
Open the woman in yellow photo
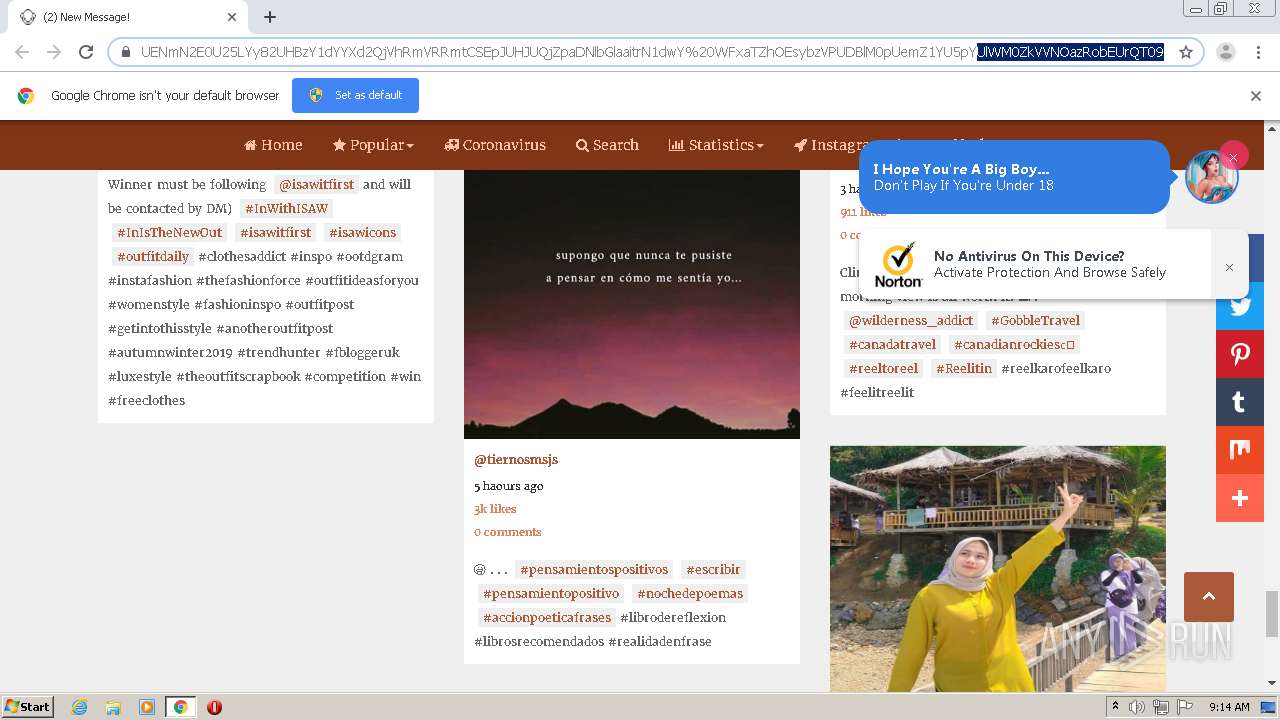click(998, 568)
